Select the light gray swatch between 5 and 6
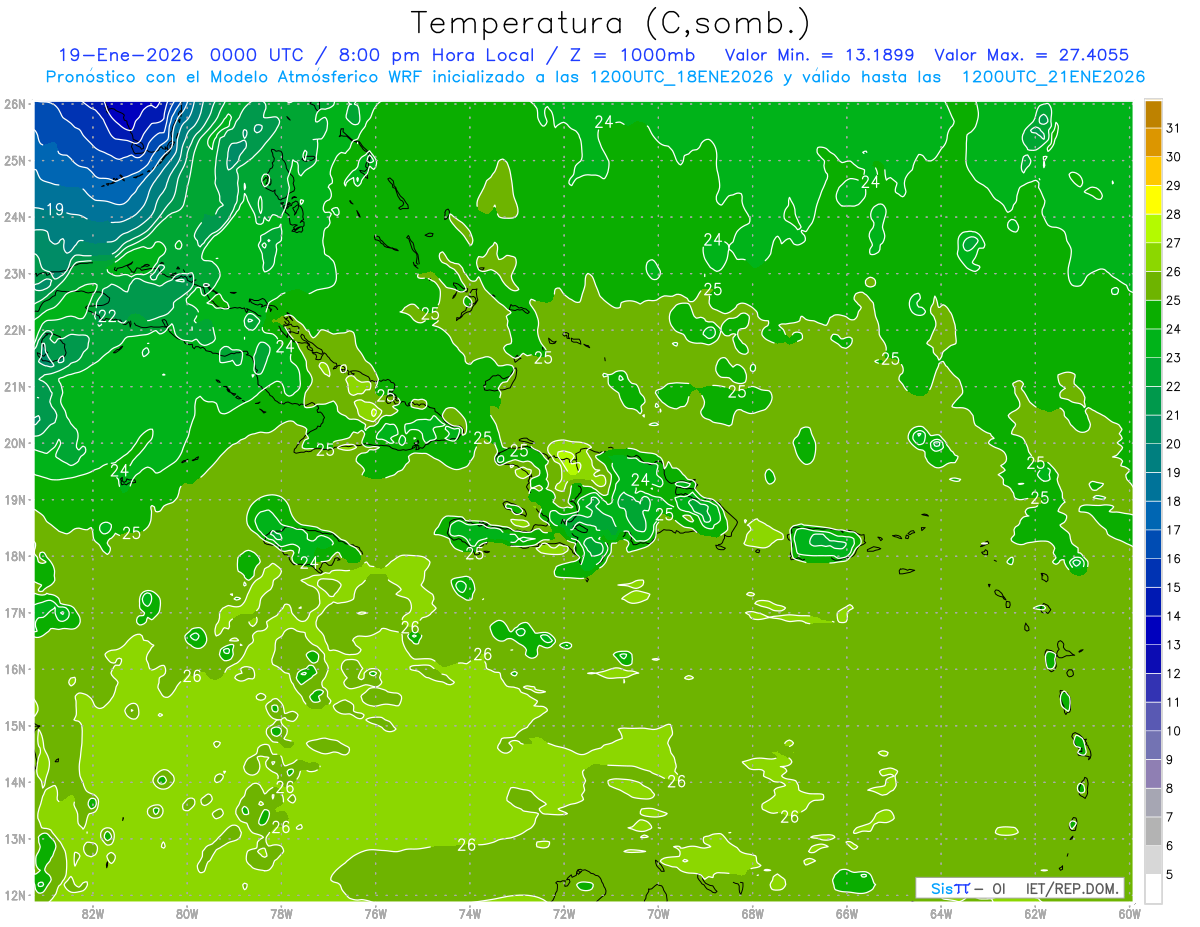Image resolution: width=1200 pixels, height=927 pixels. (1153, 859)
